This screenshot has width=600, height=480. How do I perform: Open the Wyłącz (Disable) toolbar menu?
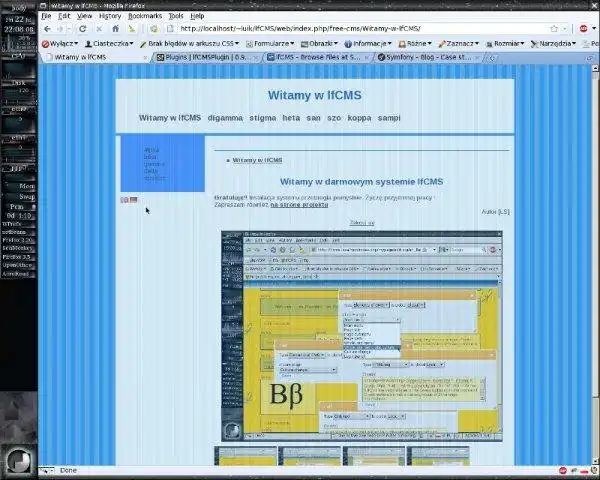coord(60,44)
